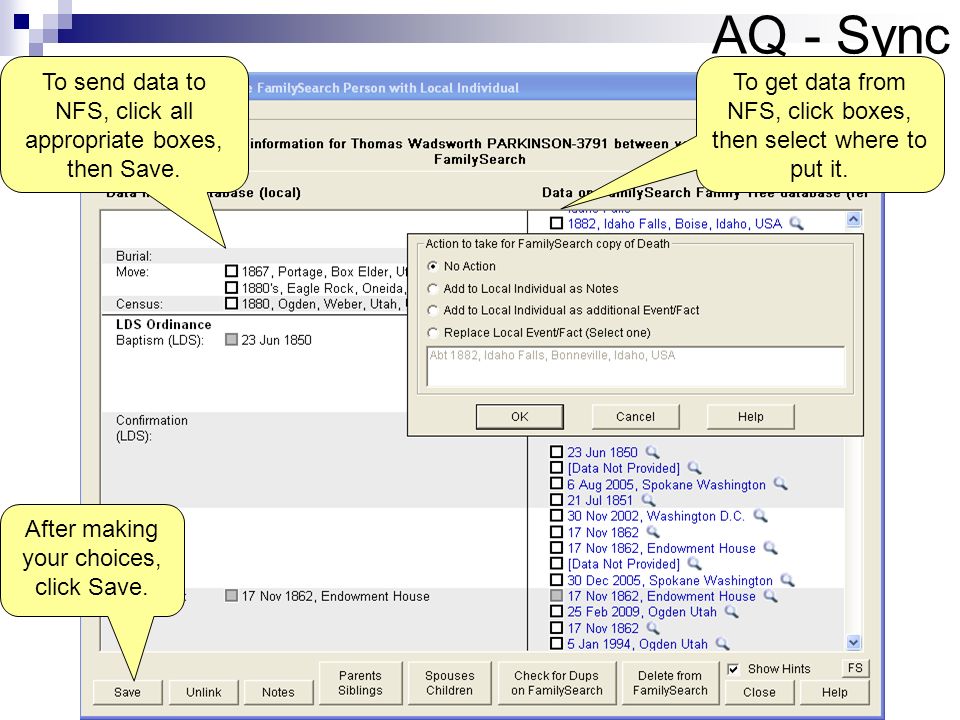Click magnifier next to 21 Jul 1851
This screenshot has width=960, height=720.
(648, 500)
